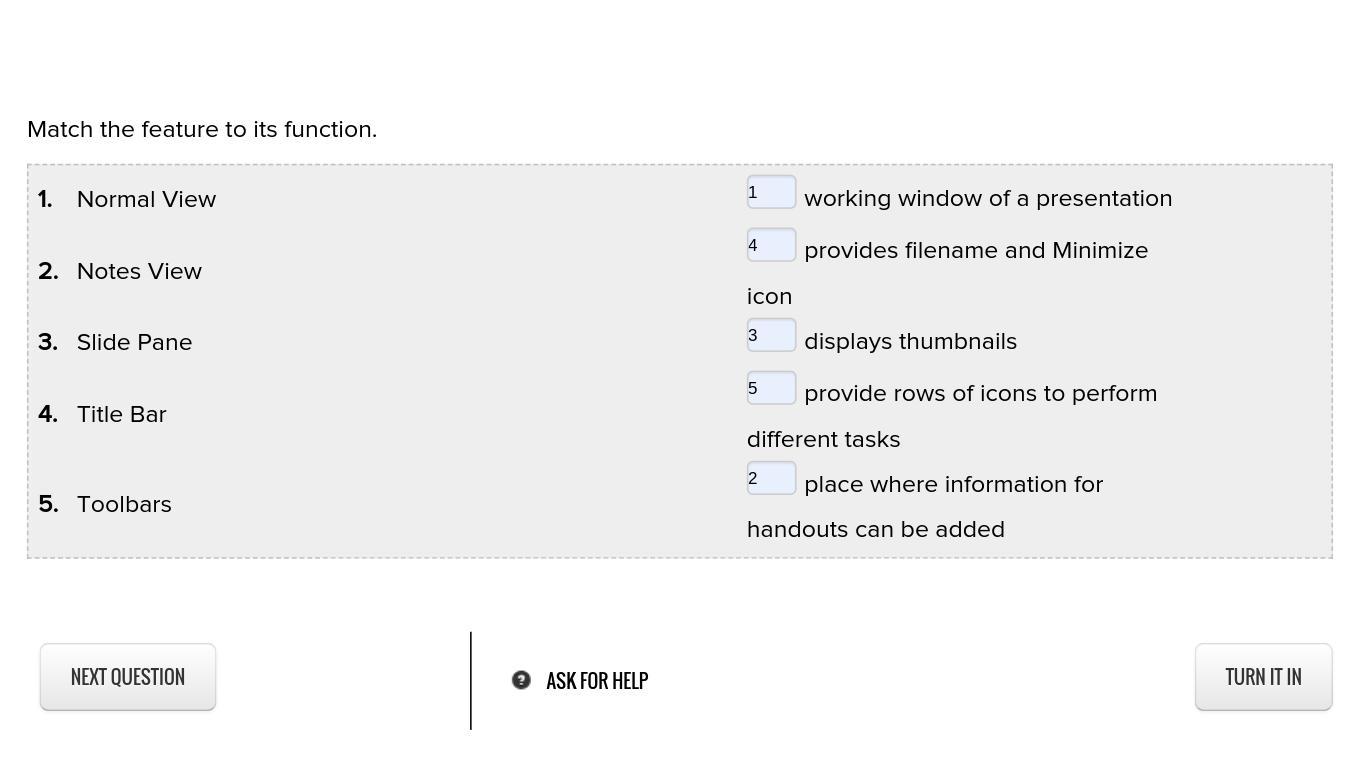Click the Ask For Help link text
This screenshot has height=768, width=1366.
click(x=597, y=681)
